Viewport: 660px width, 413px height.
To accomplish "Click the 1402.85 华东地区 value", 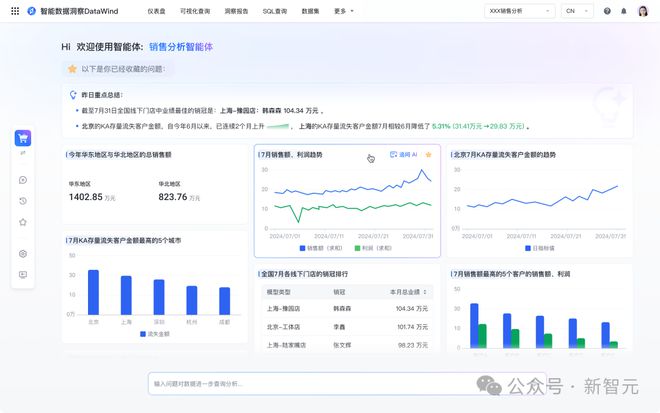I will click(x=86, y=197).
